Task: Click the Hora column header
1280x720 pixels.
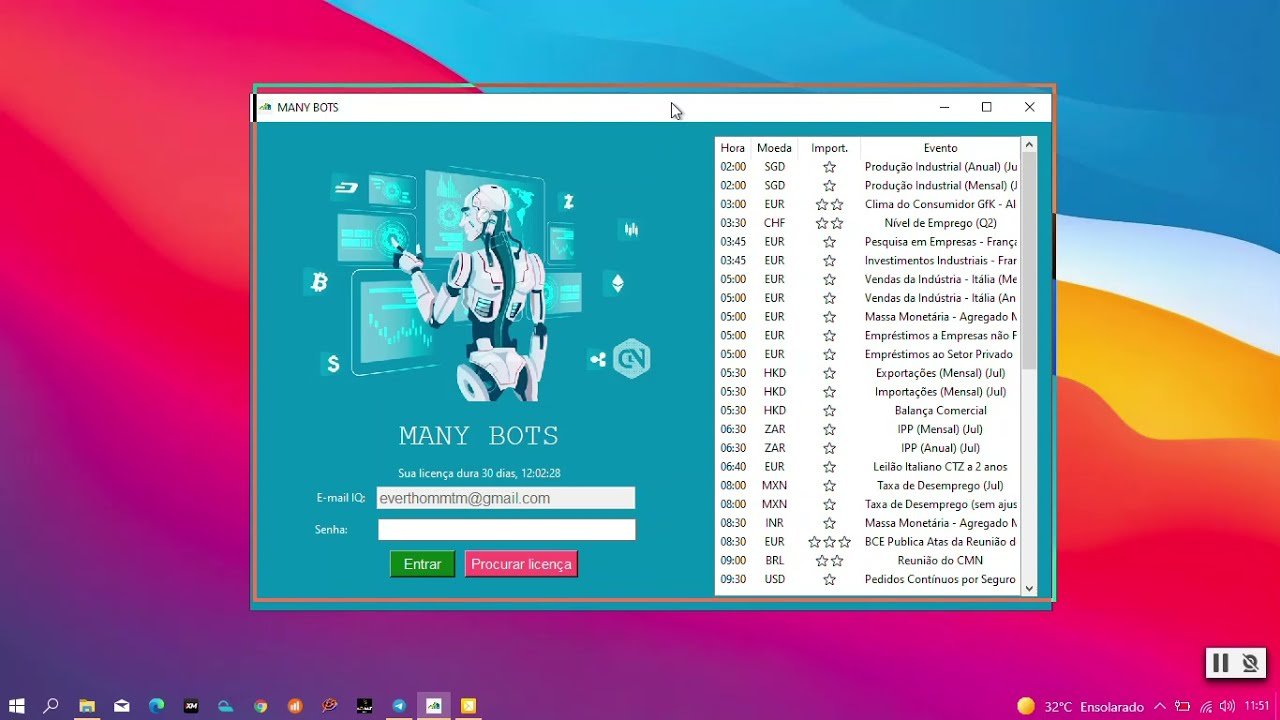Action: [732, 147]
